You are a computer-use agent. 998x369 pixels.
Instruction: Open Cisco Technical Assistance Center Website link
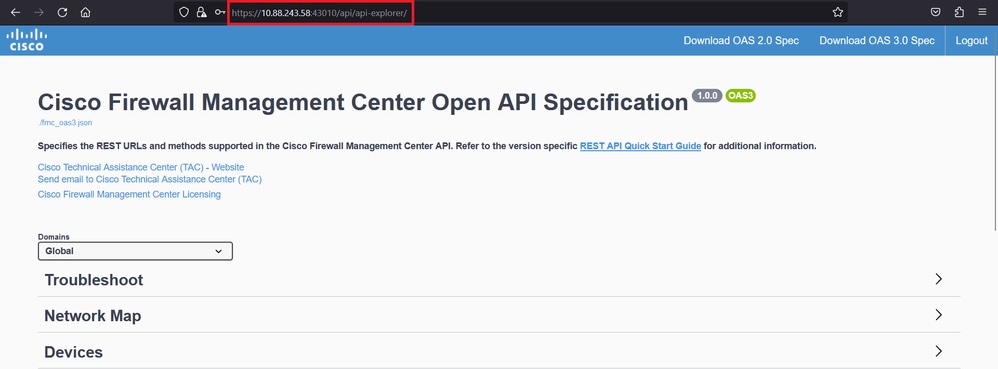tap(141, 167)
